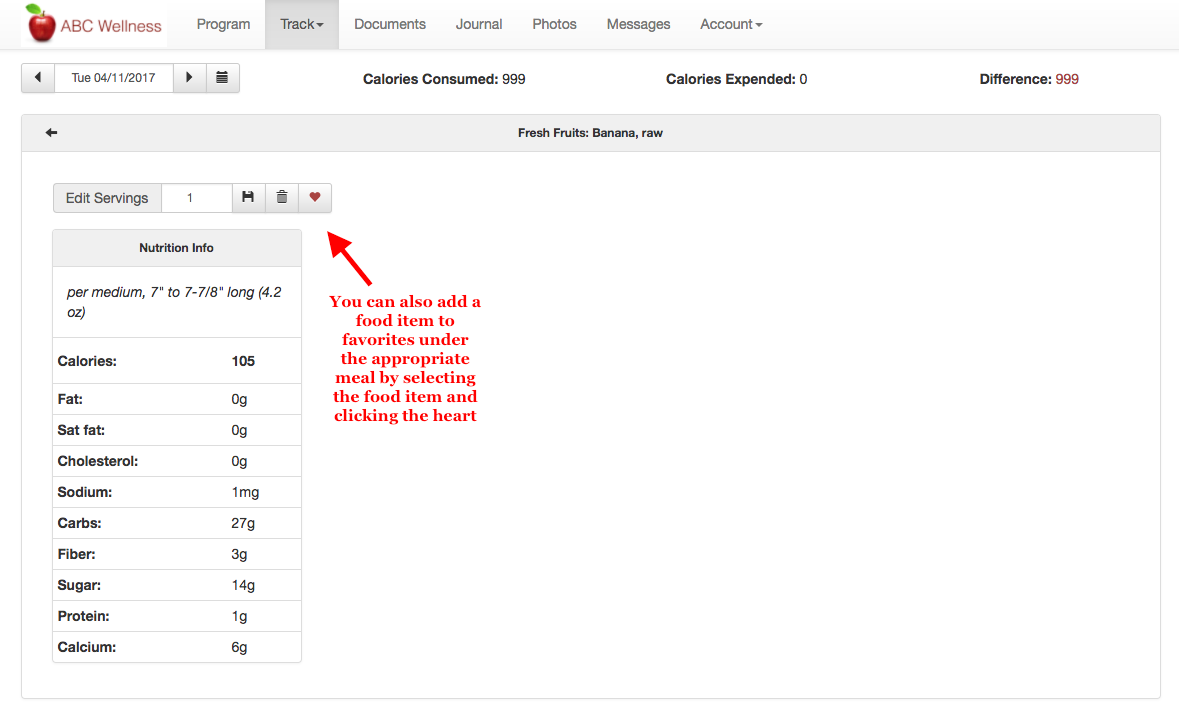Add banana to favorites with heart icon
This screenshot has height=705, width=1179.
coord(315,198)
